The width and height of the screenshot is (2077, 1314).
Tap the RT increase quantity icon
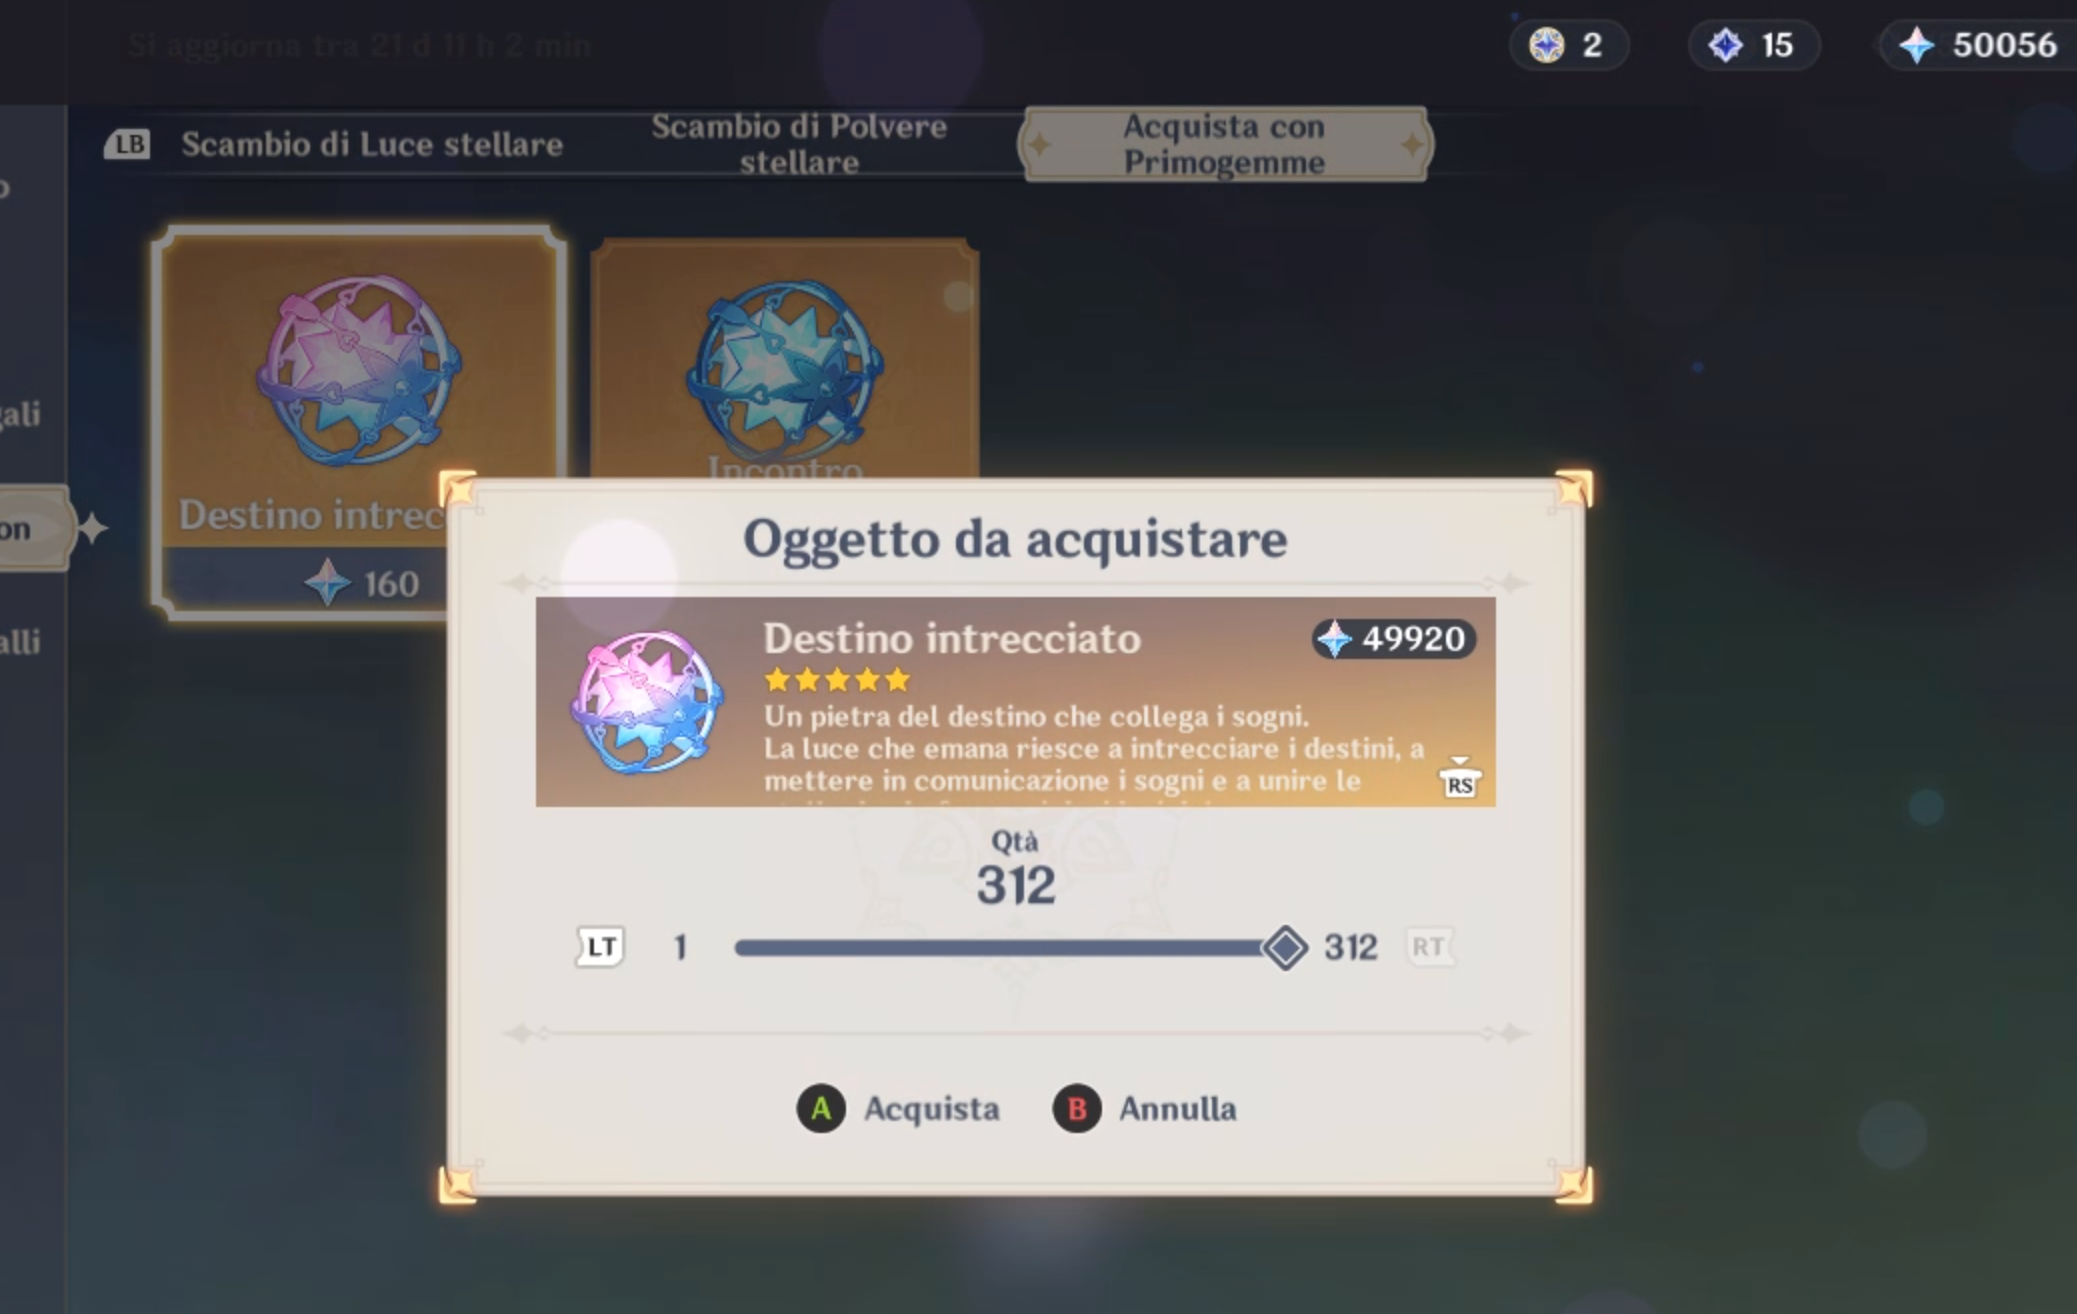coord(1429,946)
